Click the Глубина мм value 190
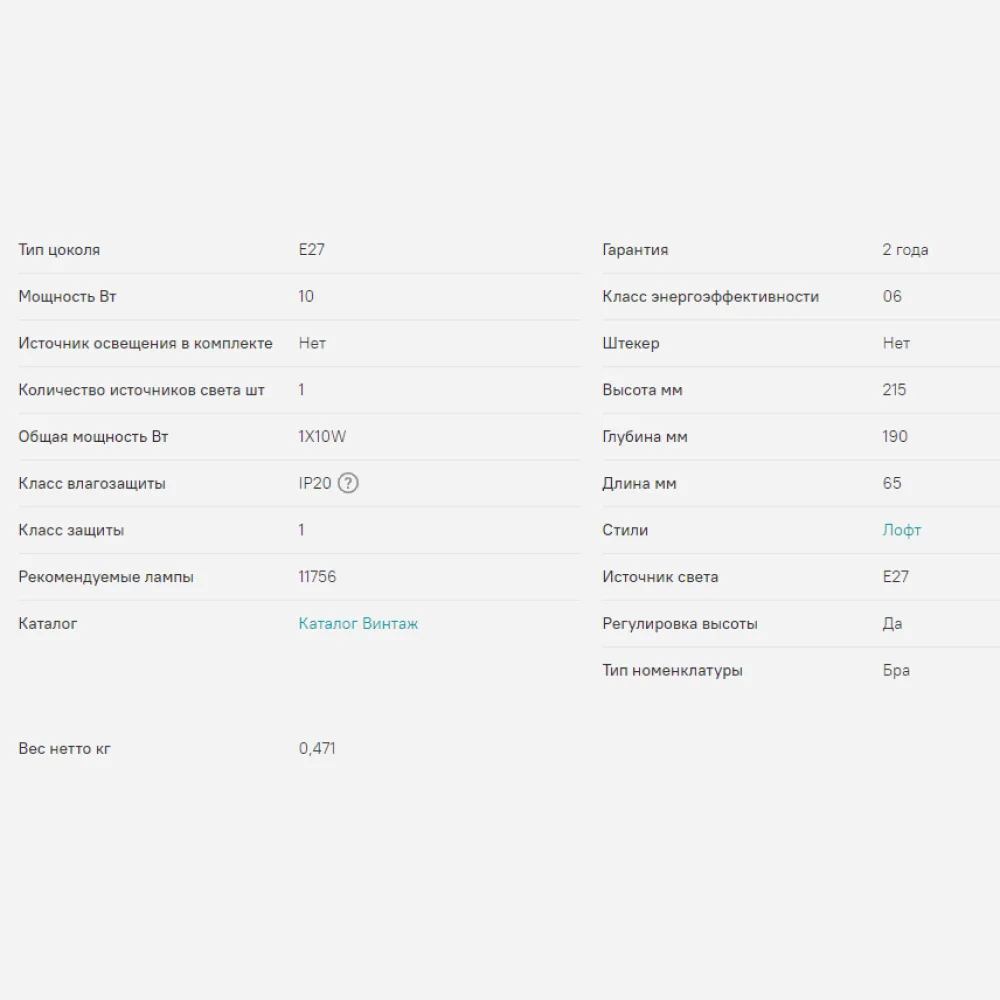The width and height of the screenshot is (1000, 1000). (895, 436)
